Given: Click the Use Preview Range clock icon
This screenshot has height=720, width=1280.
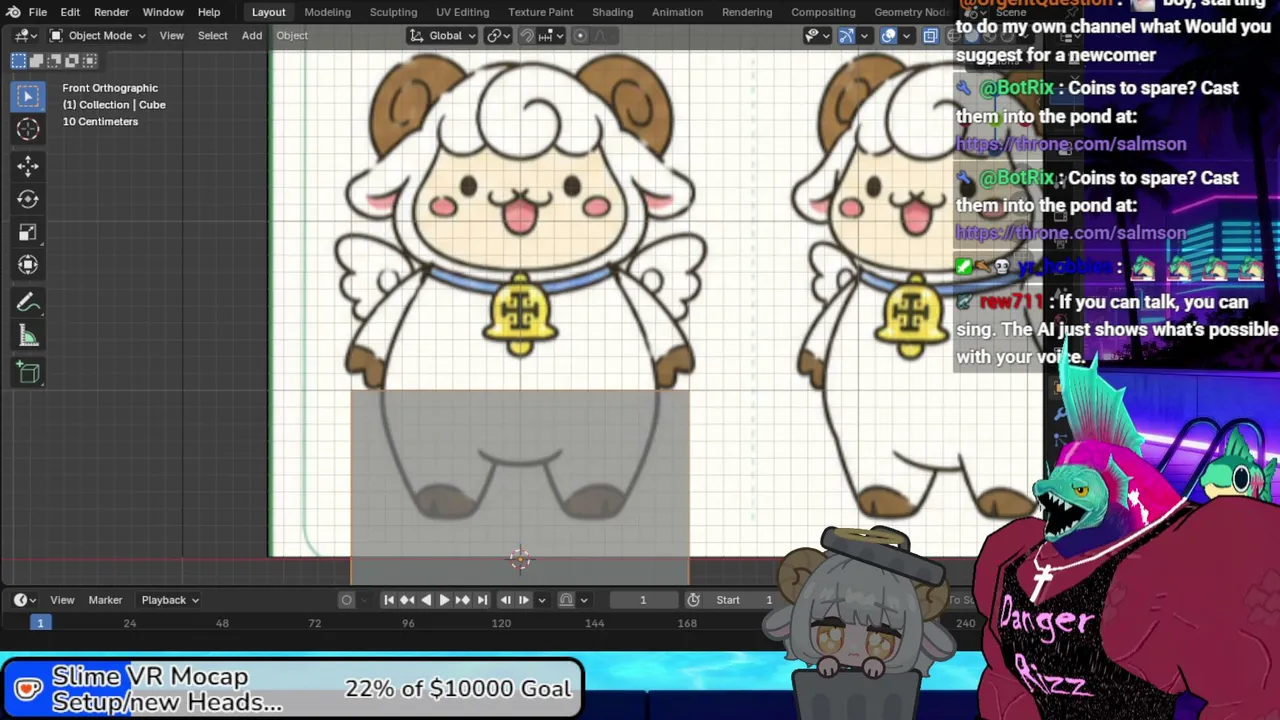Looking at the screenshot, I should pyautogui.click(x=693, y=600).
